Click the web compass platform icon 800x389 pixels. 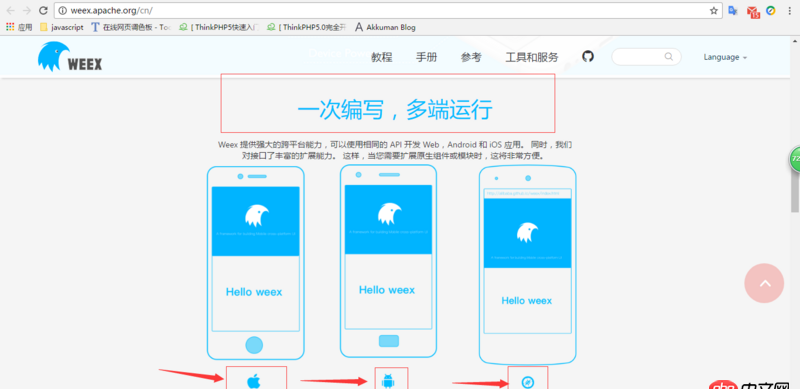528,382
